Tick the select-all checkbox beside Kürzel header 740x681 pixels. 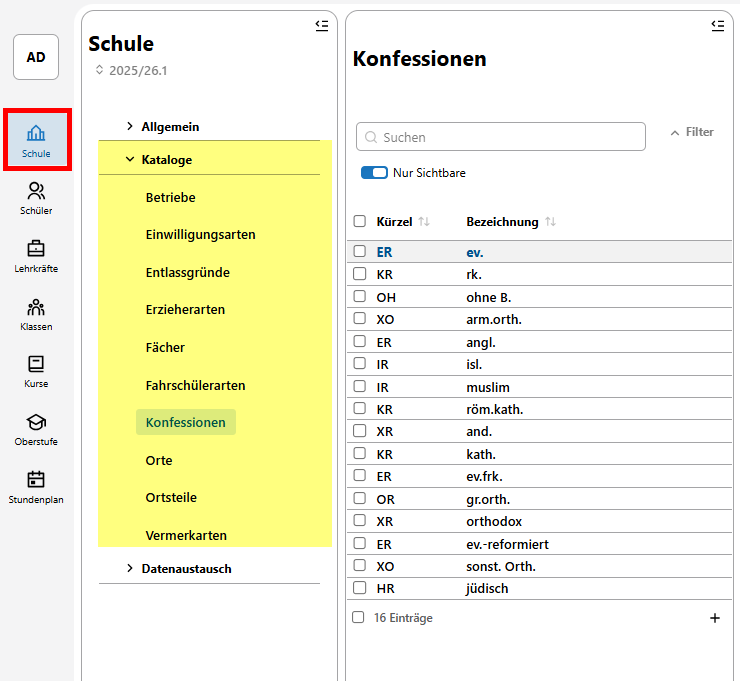(360, 221)
